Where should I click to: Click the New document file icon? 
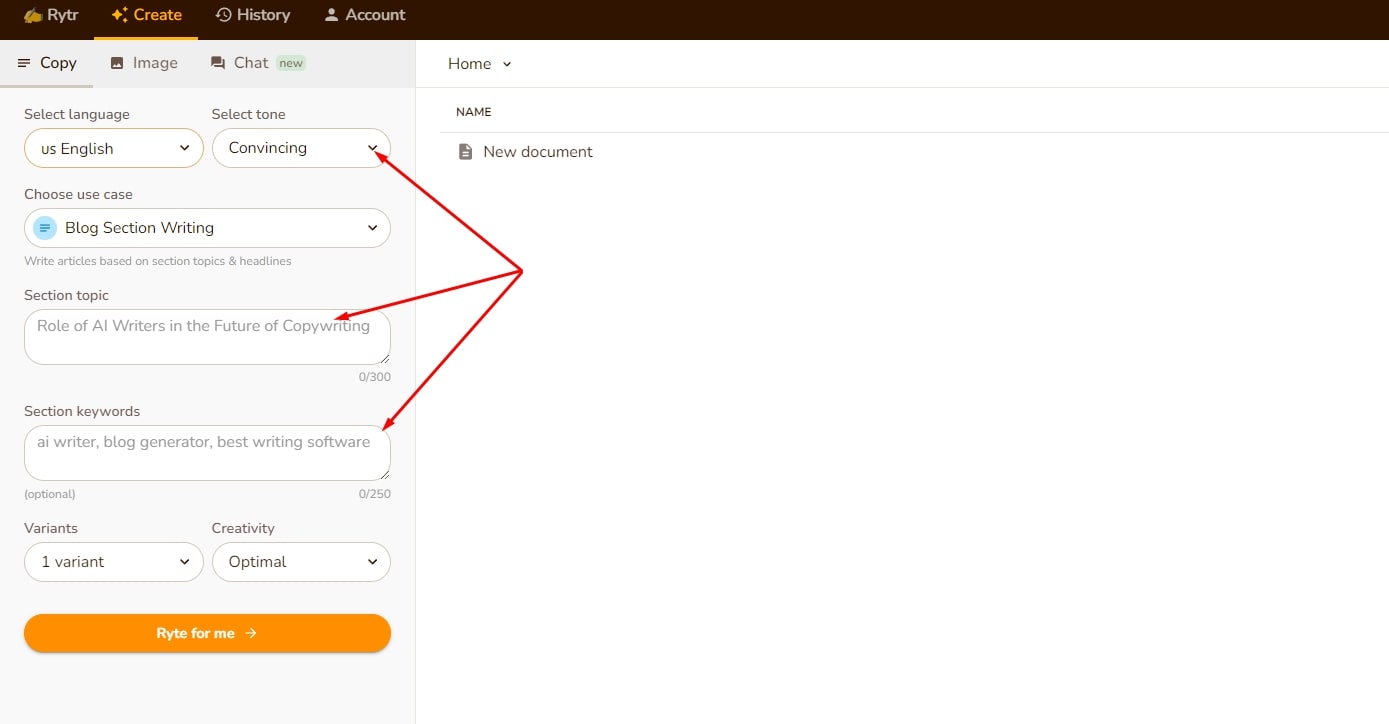(x=465, y=152)
